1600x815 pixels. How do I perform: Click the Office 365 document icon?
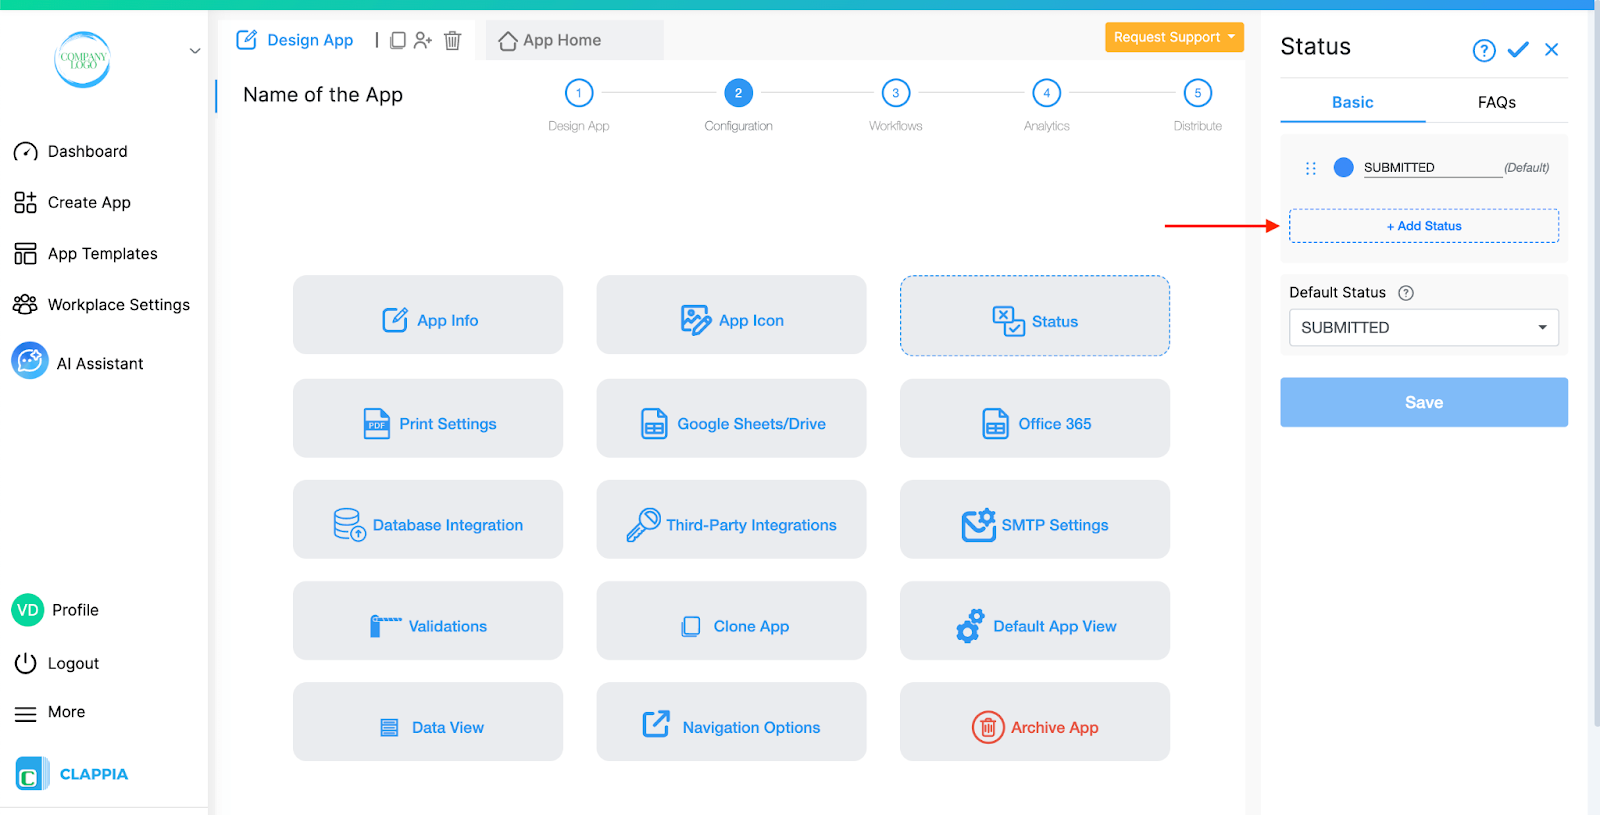tap(995, 424)
